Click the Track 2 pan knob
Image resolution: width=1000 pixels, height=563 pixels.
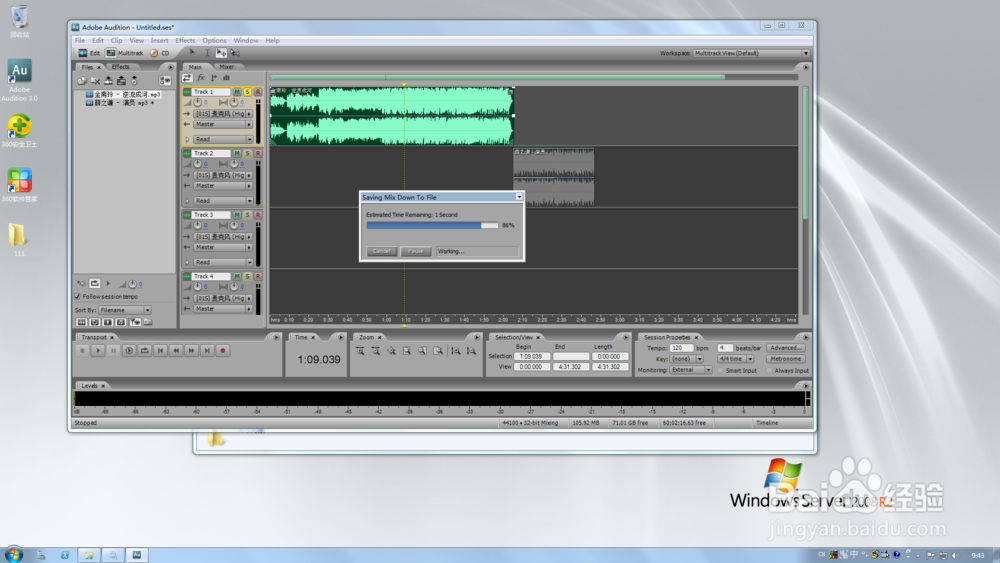(x=234, y=164)
